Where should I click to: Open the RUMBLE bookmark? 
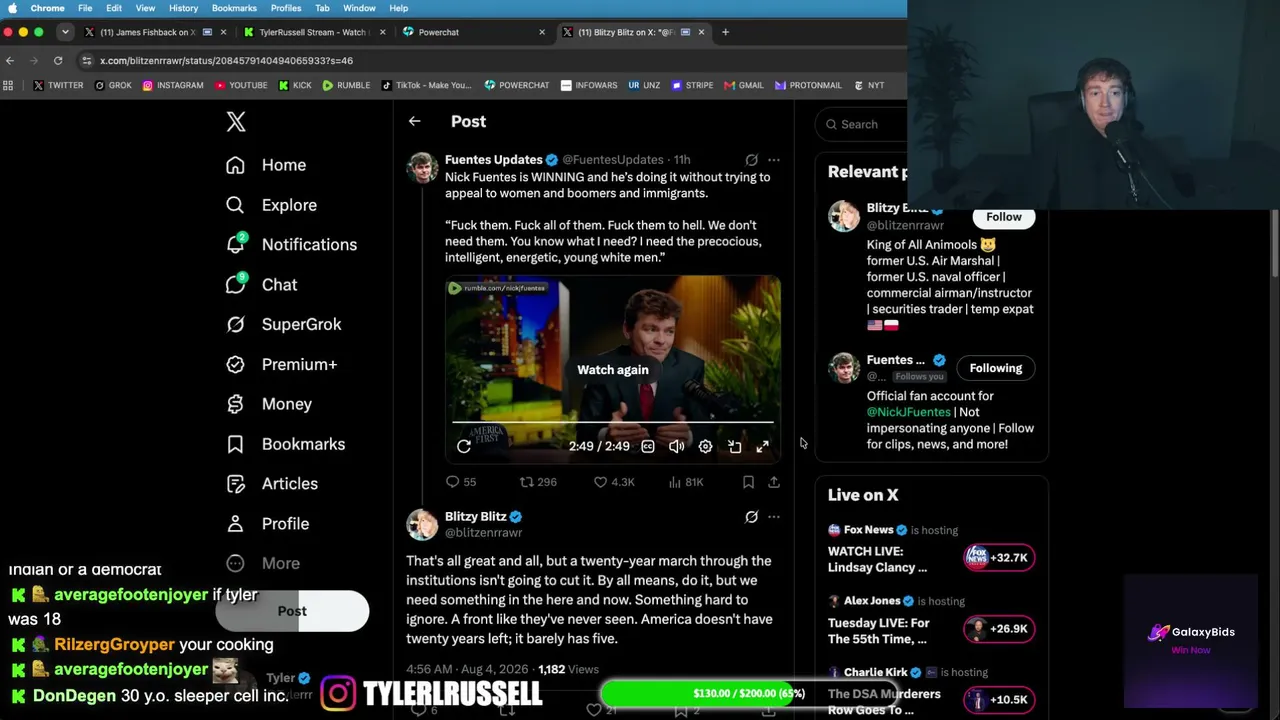click(346, 85)
